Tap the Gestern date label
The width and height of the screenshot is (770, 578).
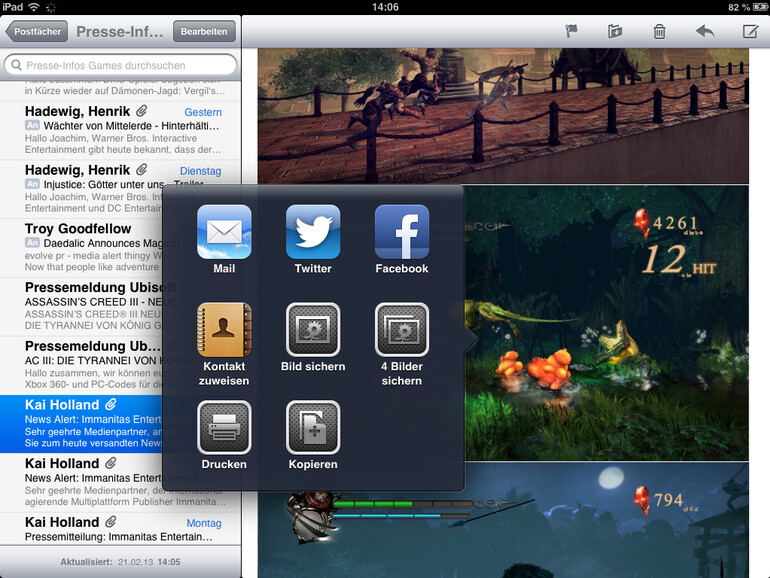[203, 112]
